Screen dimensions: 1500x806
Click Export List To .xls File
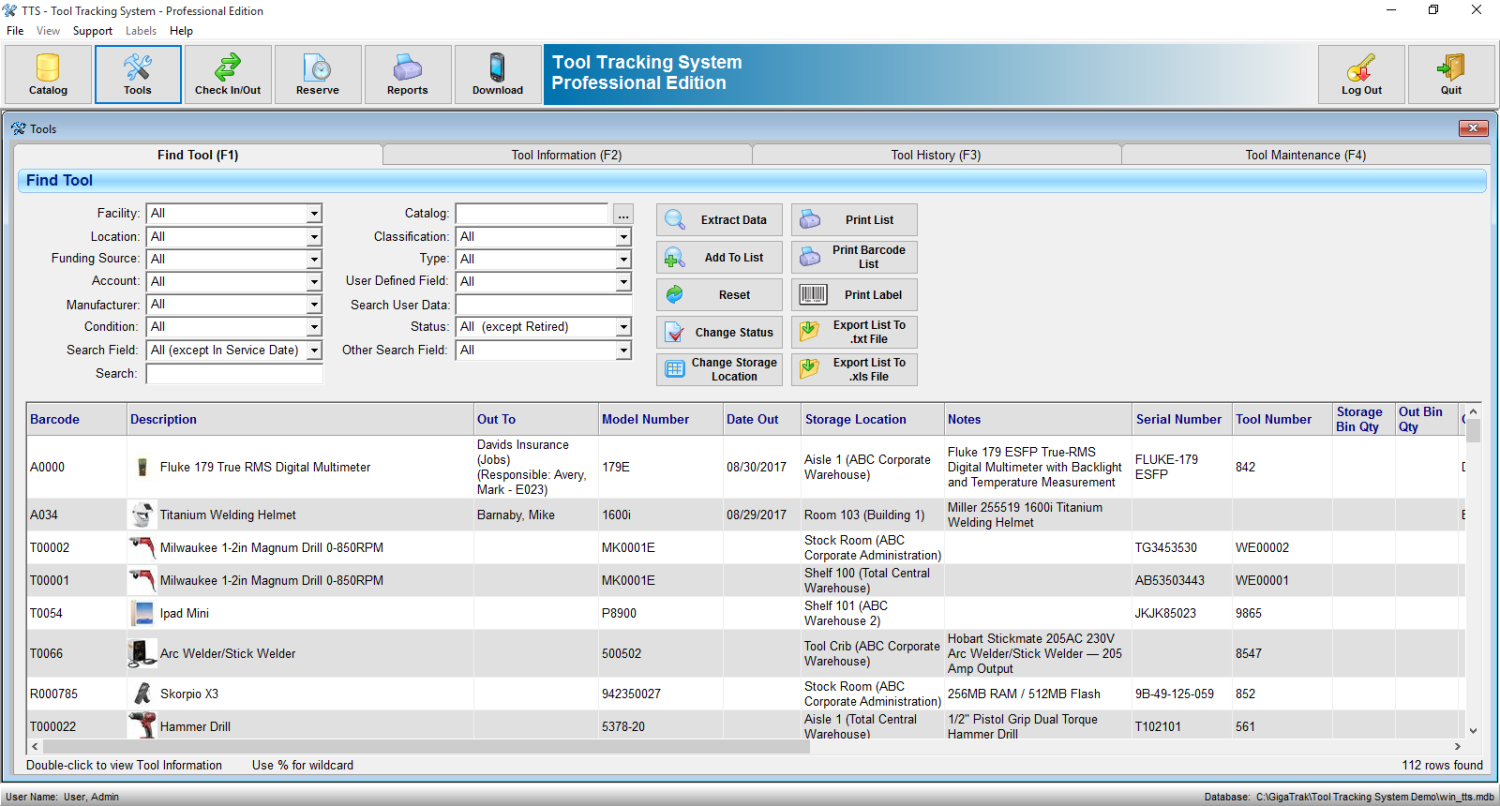854,369
